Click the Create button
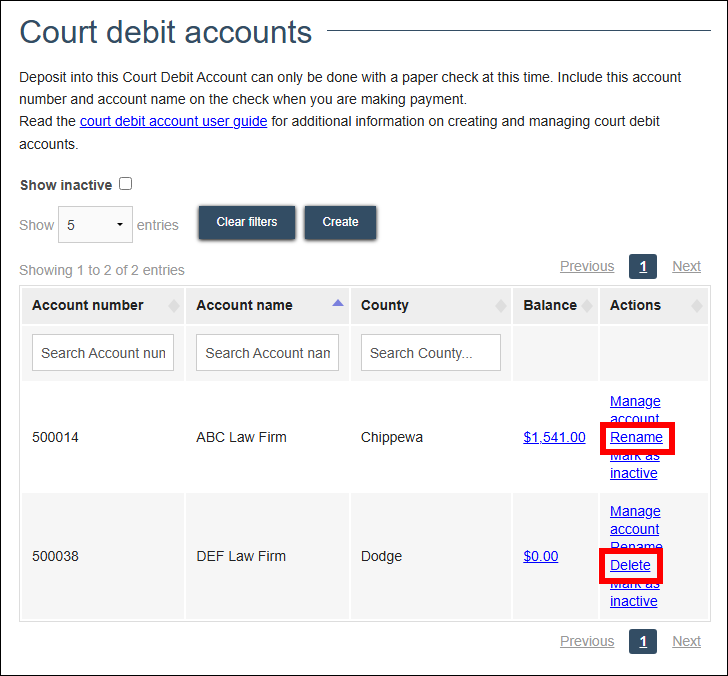This screenshot has height=676, width=728. click(x=340, y=222)
